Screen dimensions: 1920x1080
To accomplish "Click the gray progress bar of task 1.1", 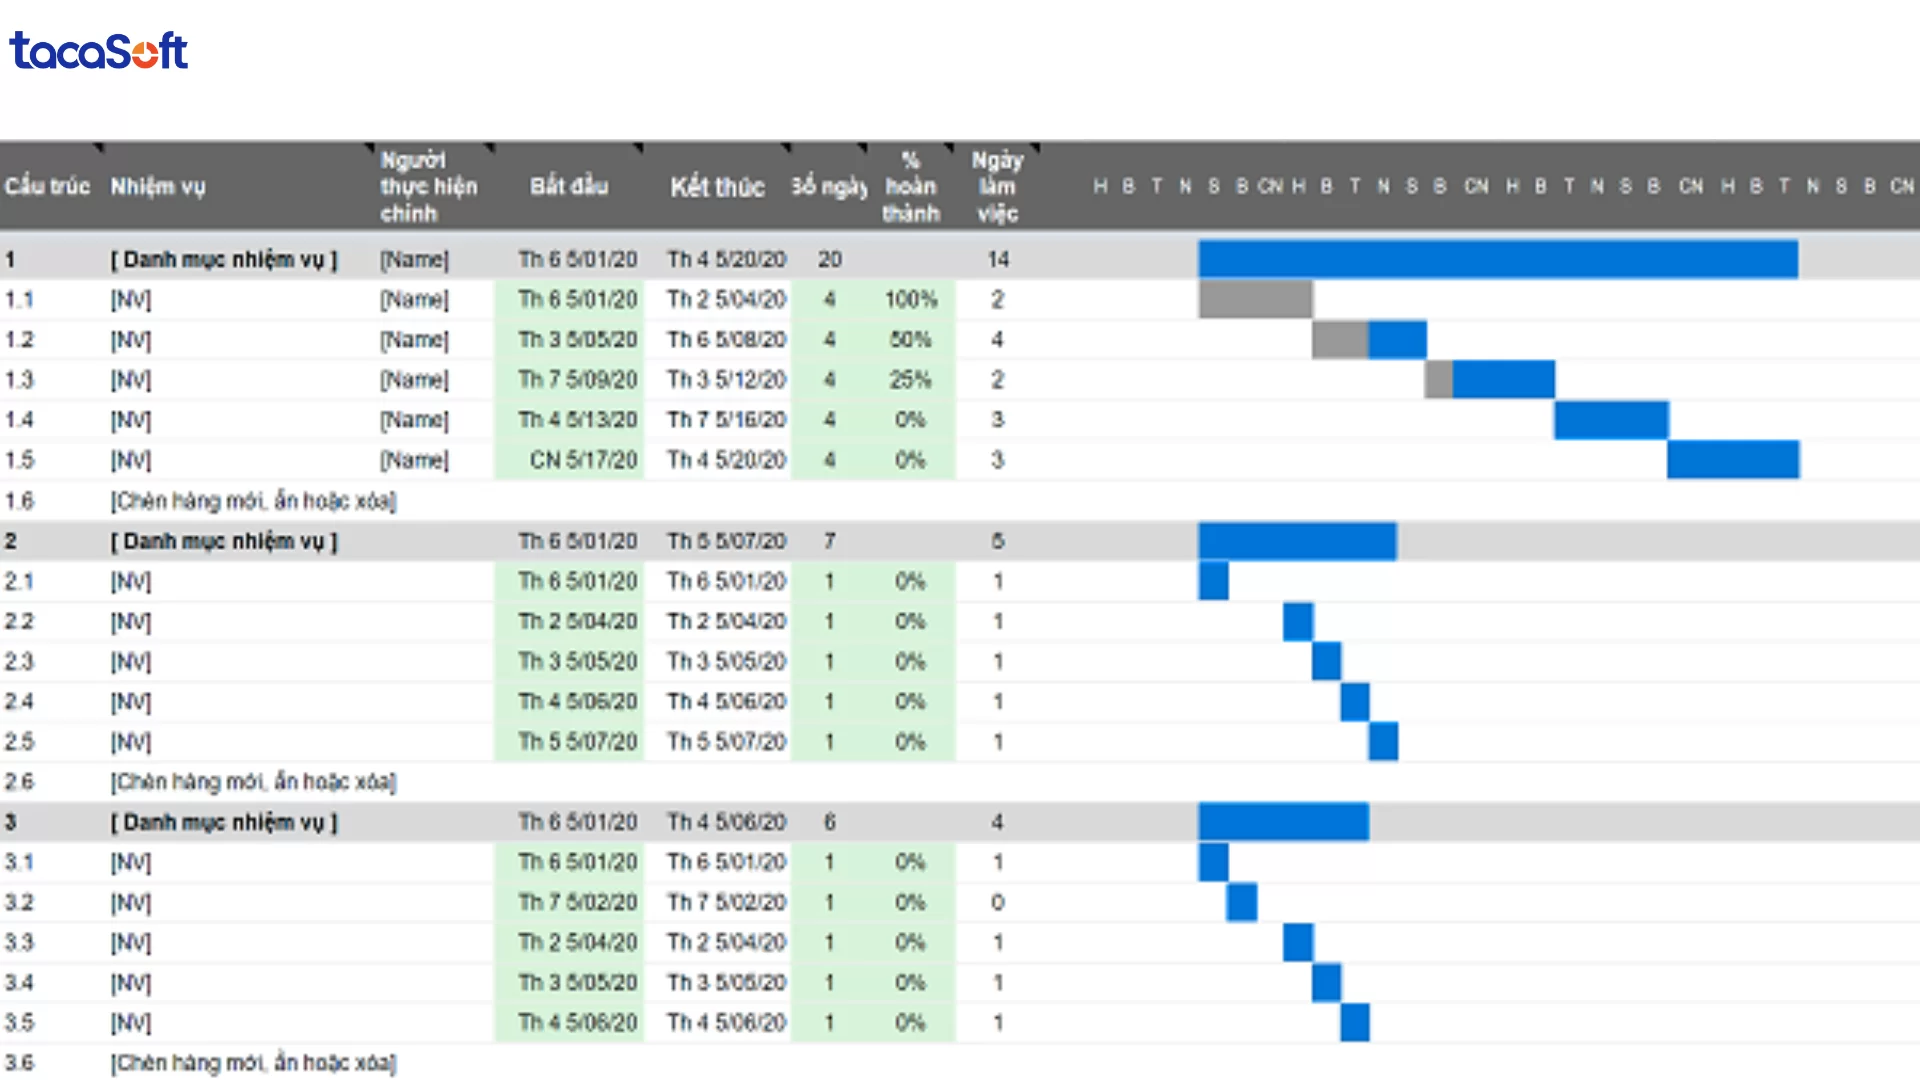I will click(1255, 299).
